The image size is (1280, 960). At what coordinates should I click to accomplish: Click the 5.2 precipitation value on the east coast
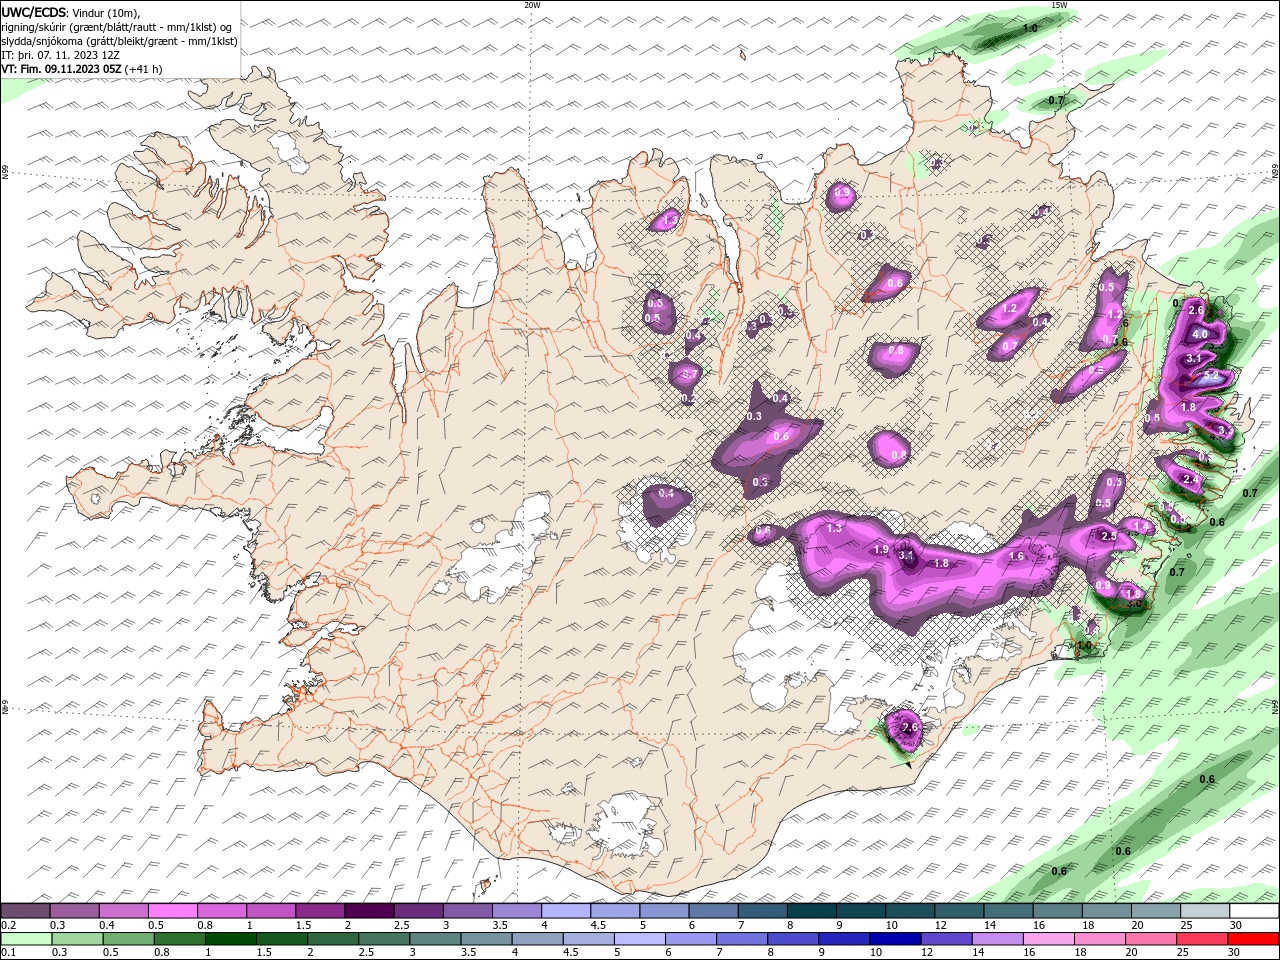(x=1211, y=377)
